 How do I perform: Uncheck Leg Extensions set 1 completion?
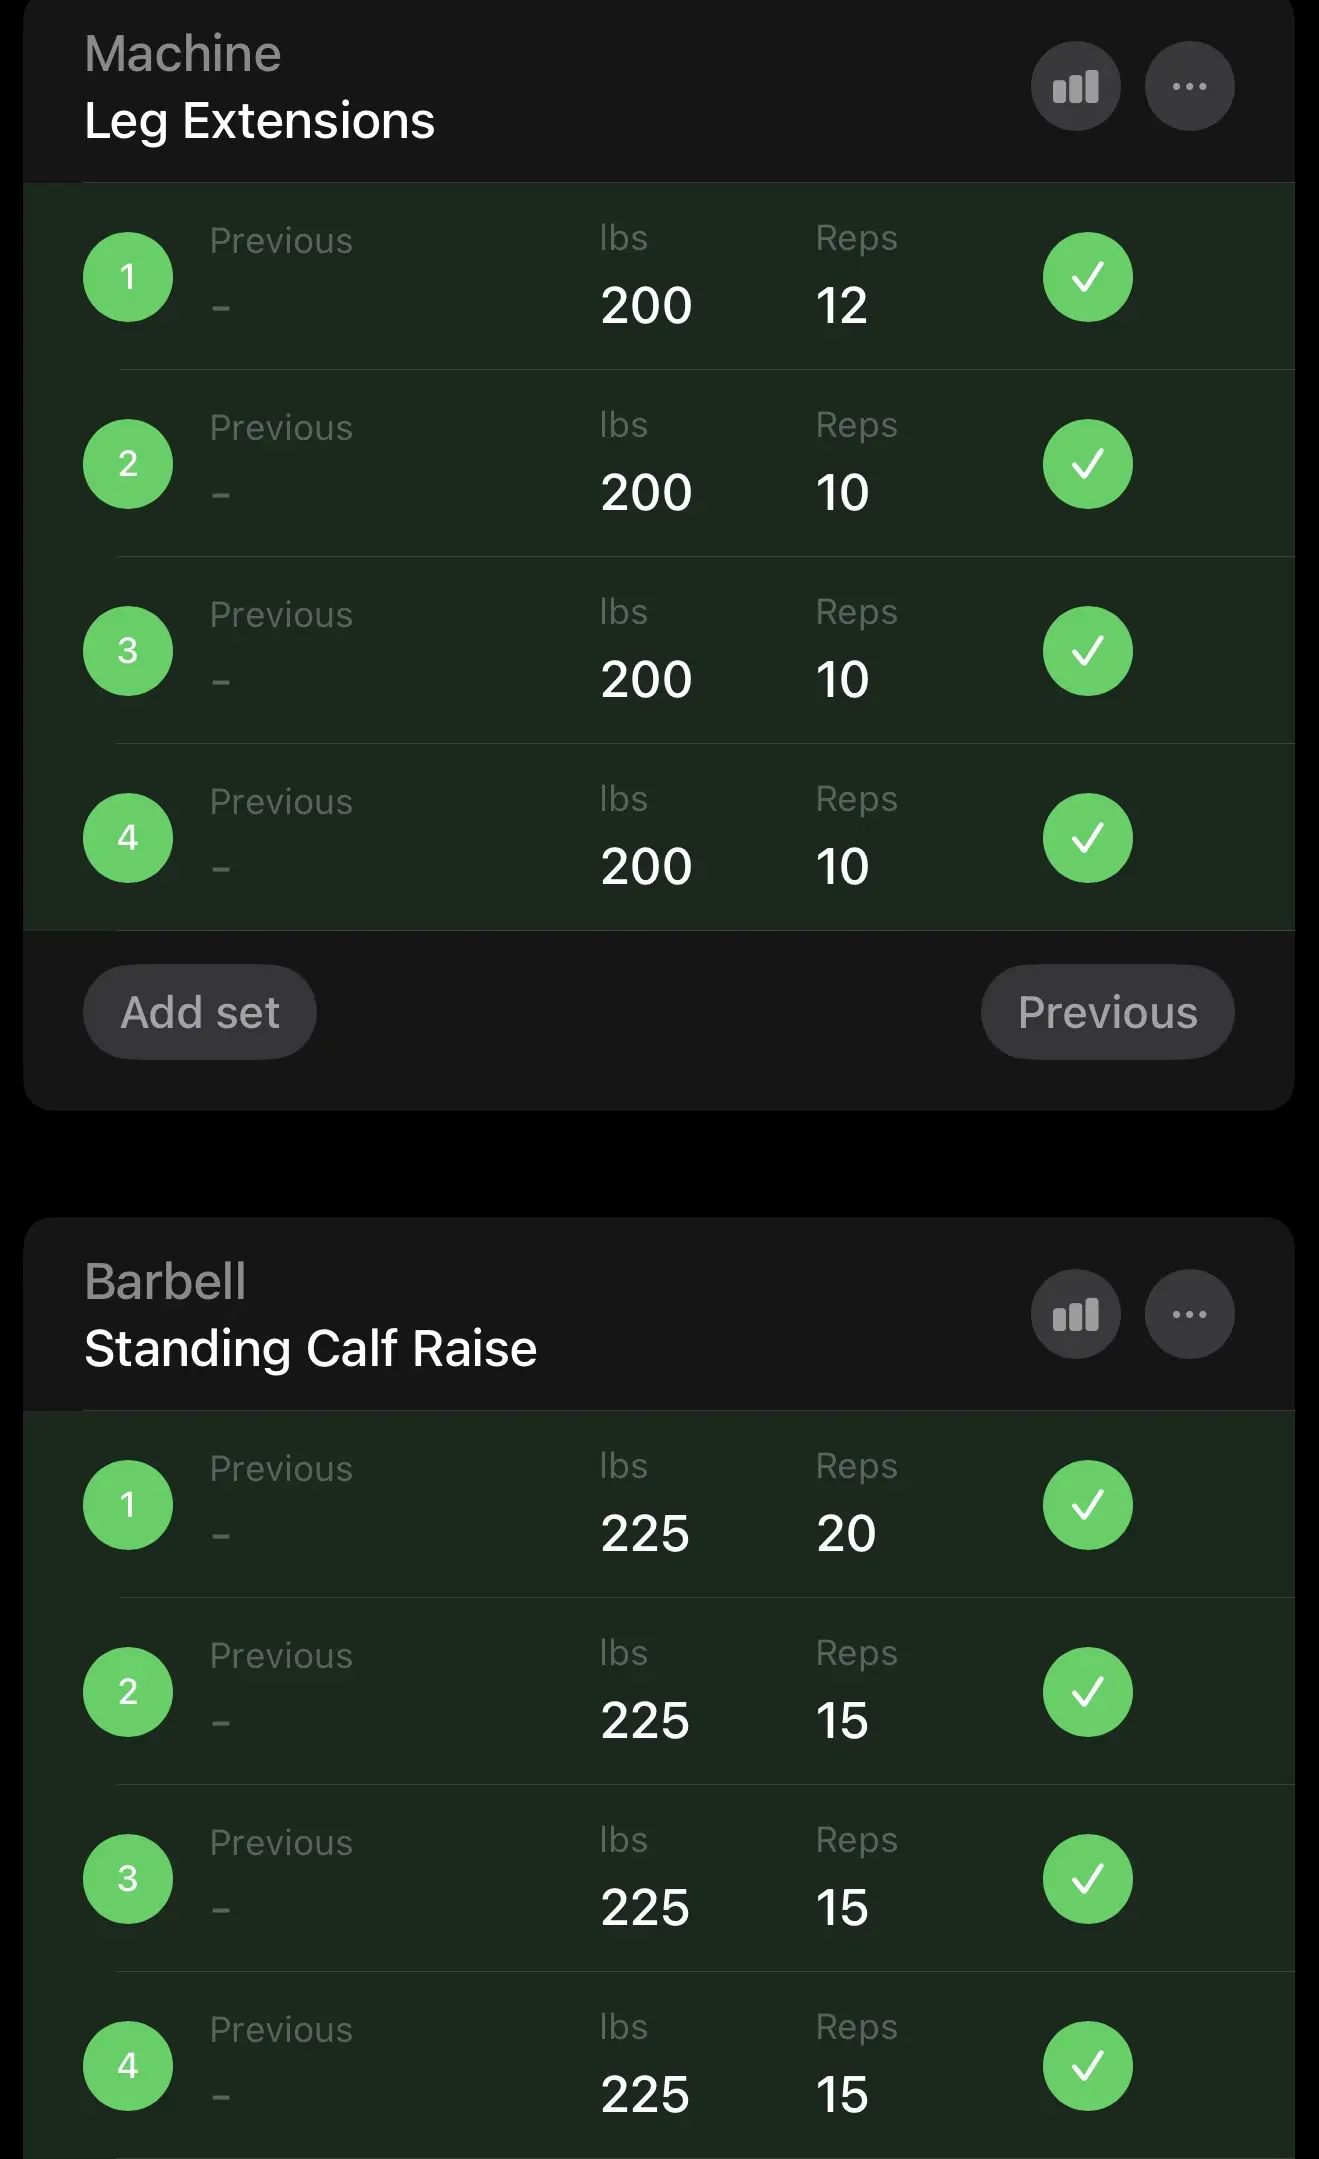pyautogui.click(x=1087, y=277)
